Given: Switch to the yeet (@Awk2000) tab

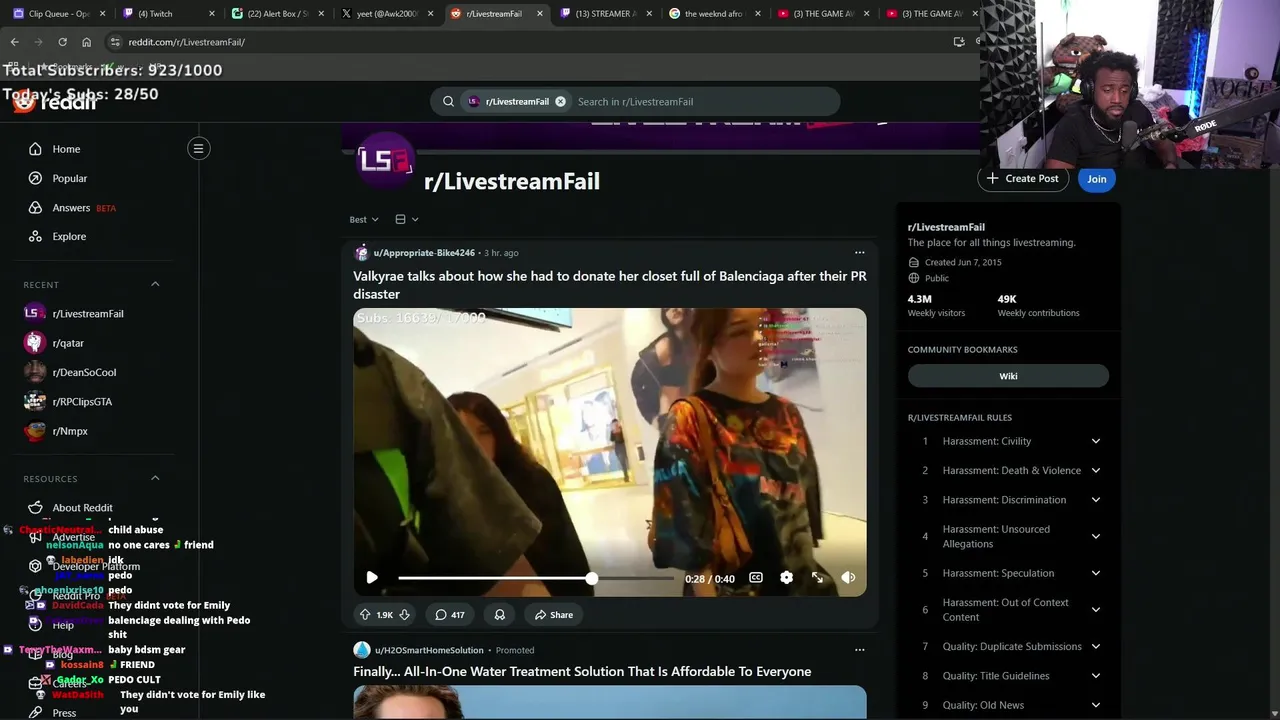Looking at the screenshot, I should [385, 14].
